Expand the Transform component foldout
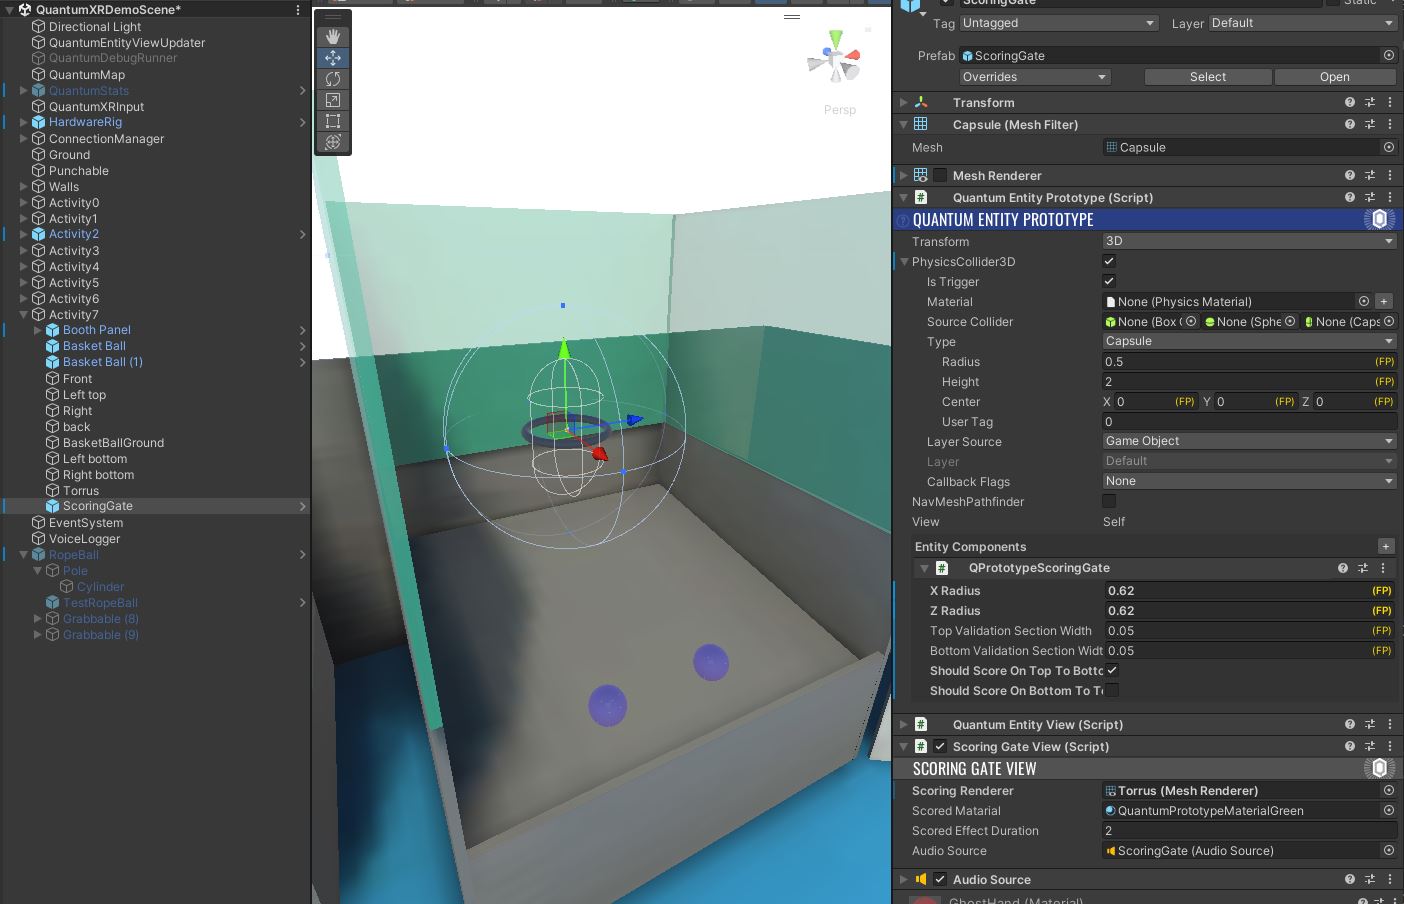The image size is (1404, 904). 903,102
